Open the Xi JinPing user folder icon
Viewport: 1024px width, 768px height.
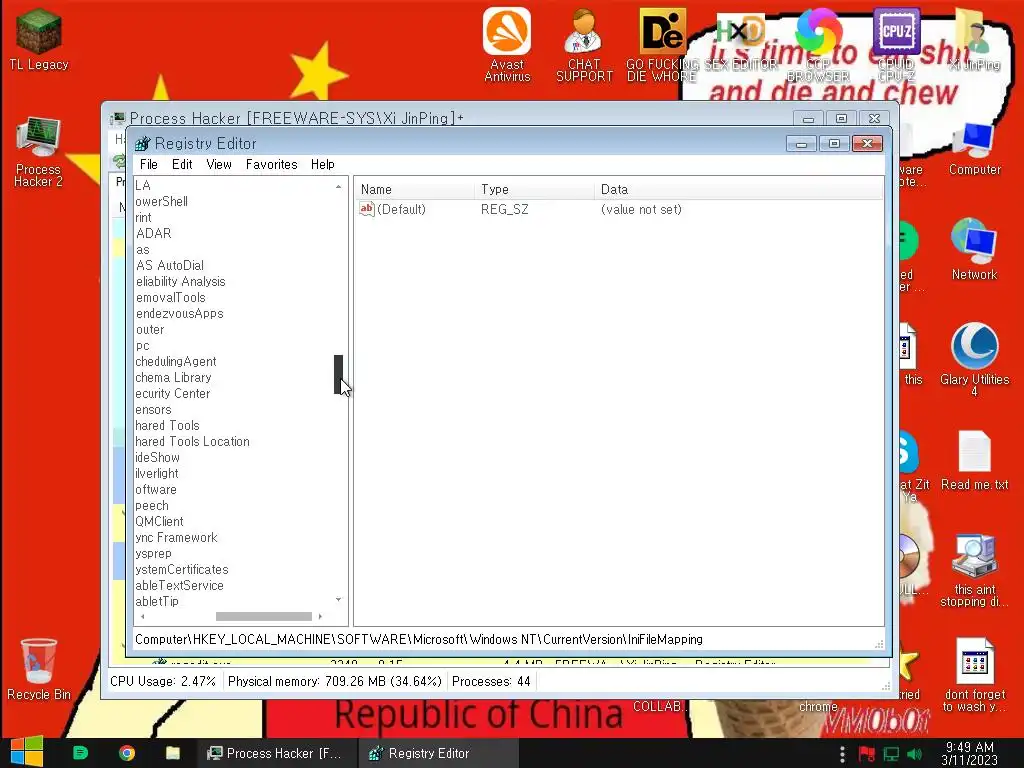click(x=974, y=39)
